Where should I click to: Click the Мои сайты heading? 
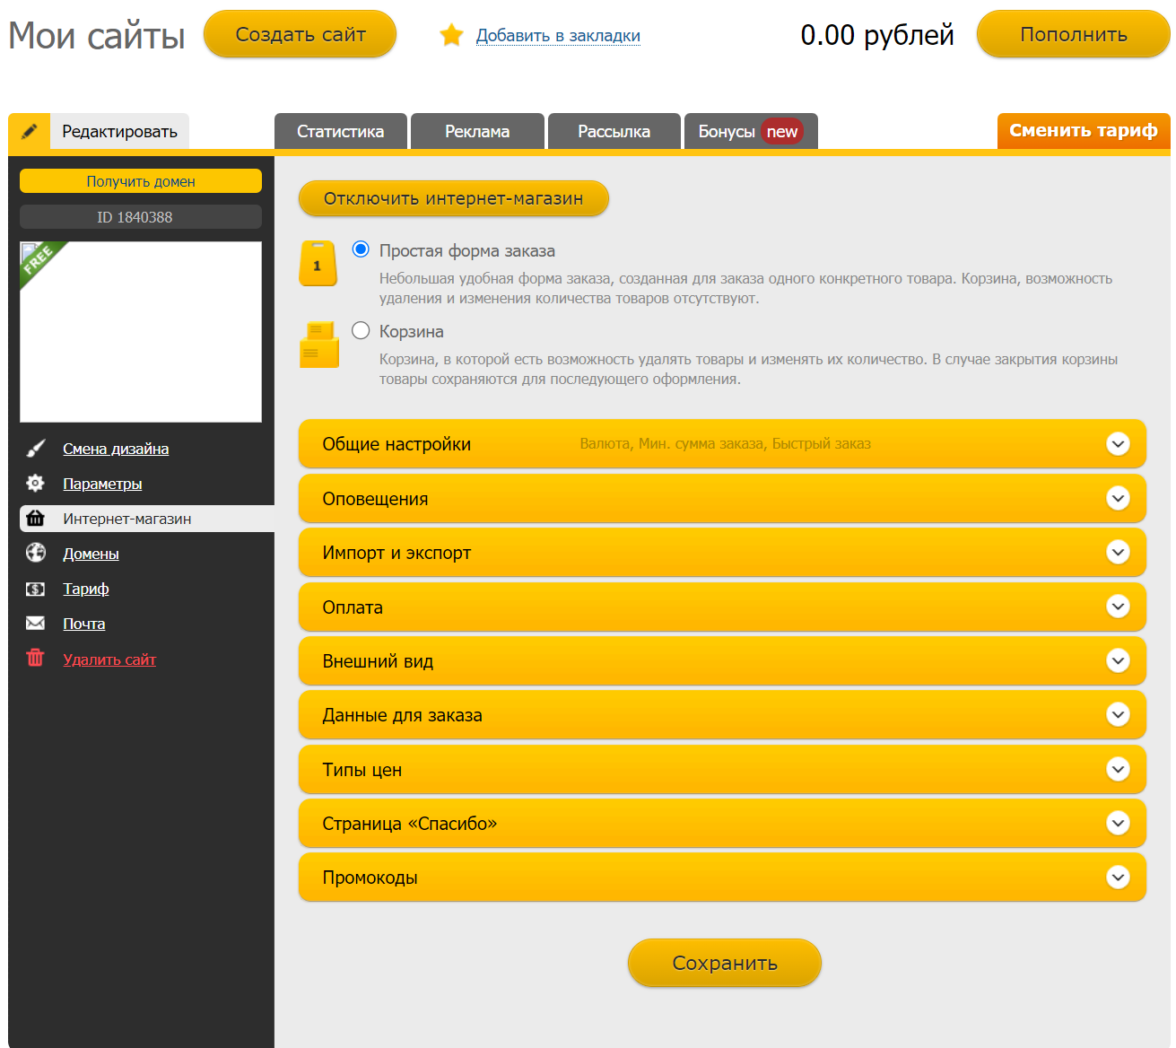[97, 35]
